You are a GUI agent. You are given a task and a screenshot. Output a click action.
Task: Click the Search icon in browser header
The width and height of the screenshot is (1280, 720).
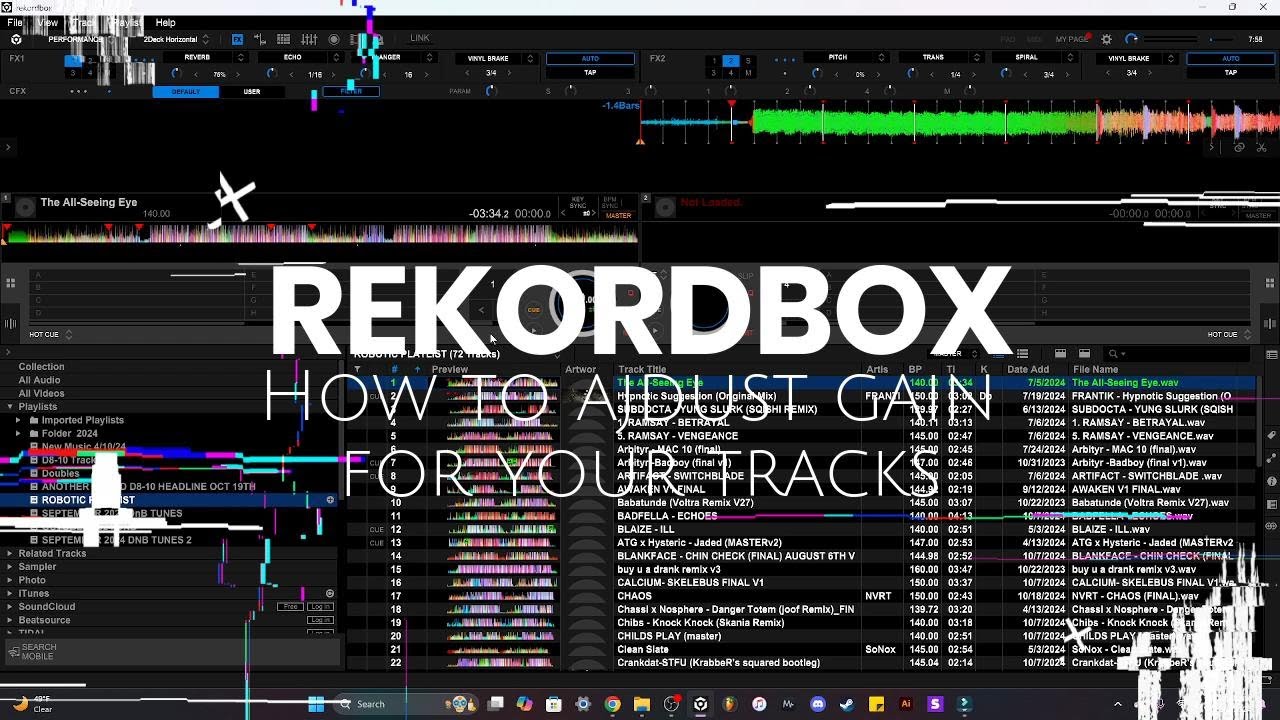(x=1112, y=354)
